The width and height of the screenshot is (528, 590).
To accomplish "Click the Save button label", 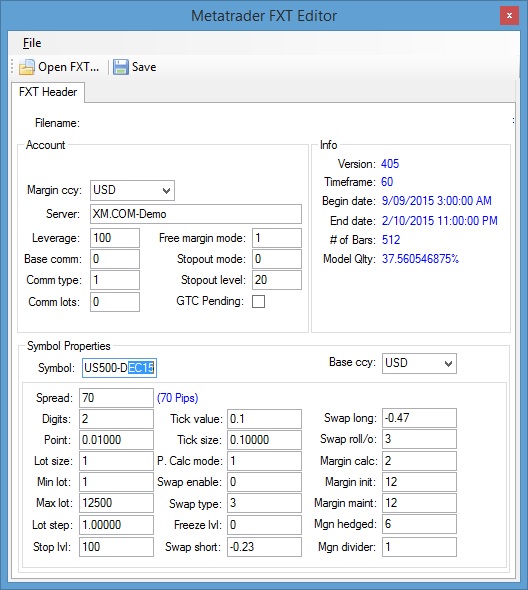I will pyautogui.click(x=144, y=67).
